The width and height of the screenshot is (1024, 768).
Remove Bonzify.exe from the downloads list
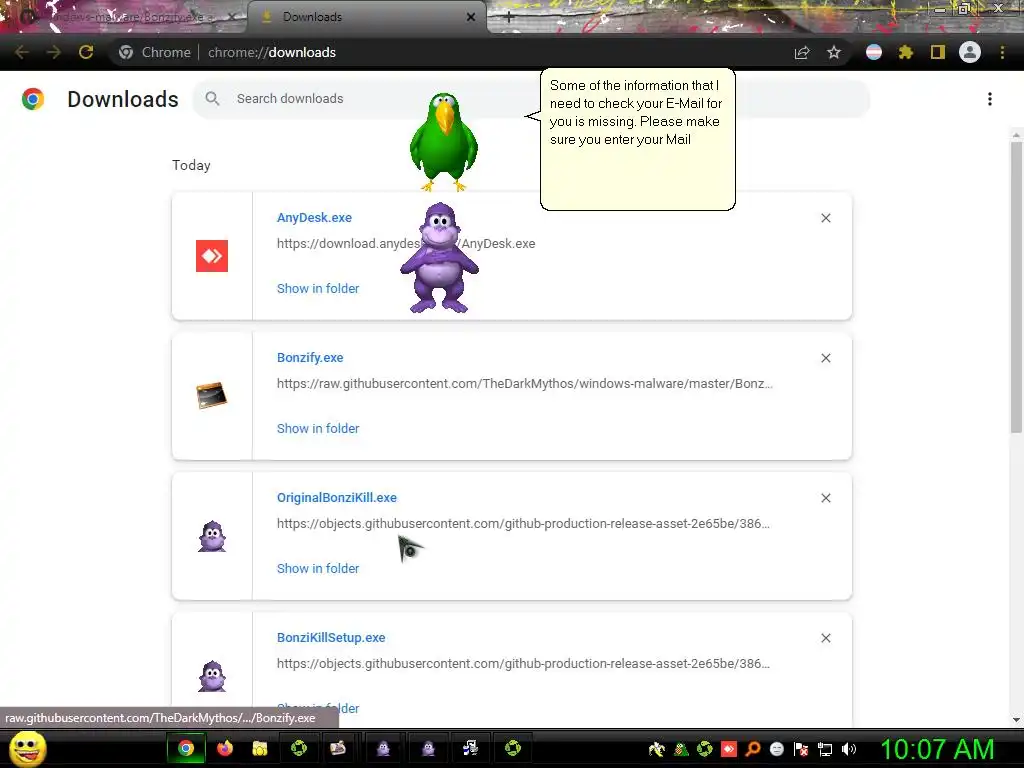(x=825, y=358)
